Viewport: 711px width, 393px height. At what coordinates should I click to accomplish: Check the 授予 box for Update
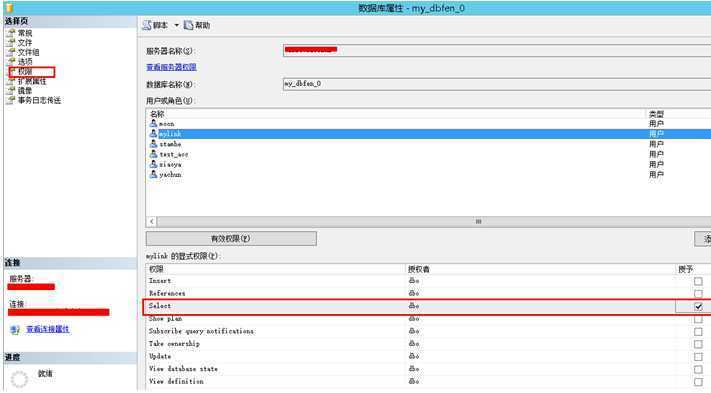tap(698, 357)
